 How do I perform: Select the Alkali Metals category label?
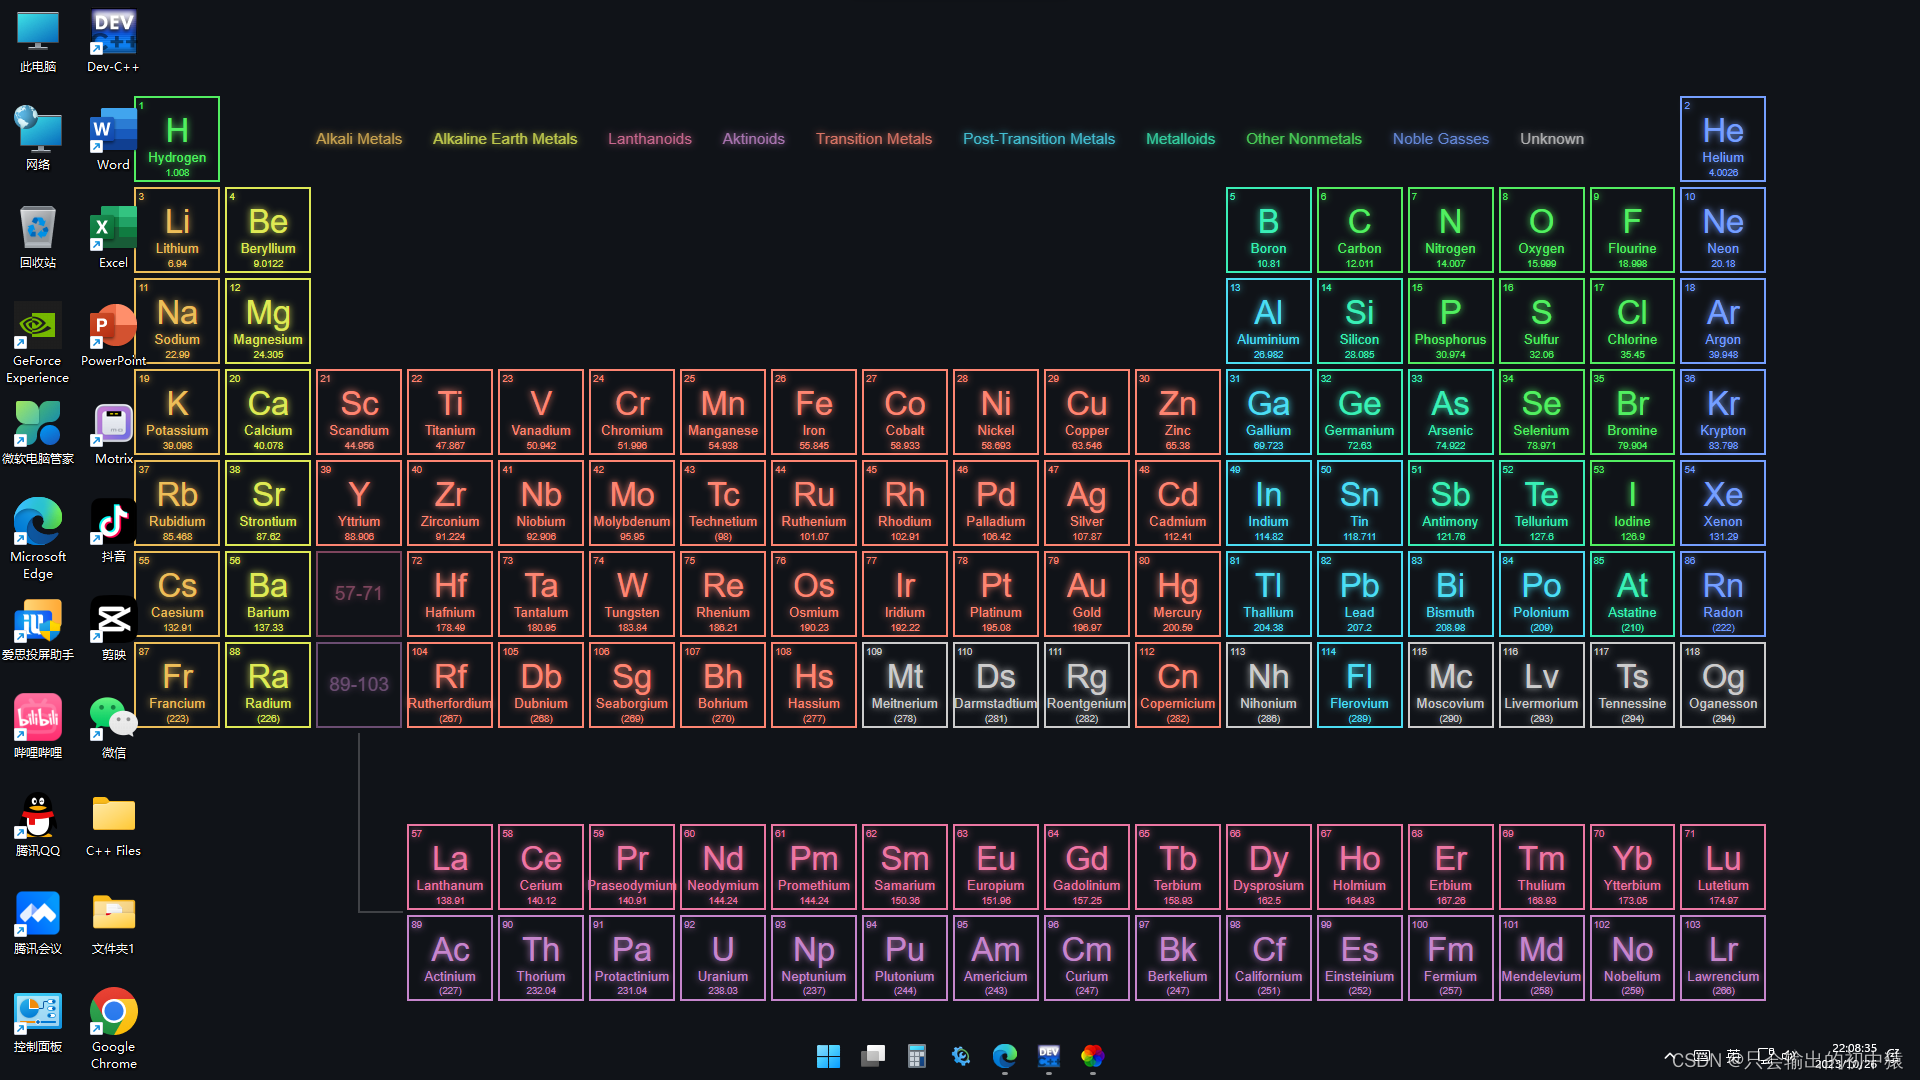point(358,139)
